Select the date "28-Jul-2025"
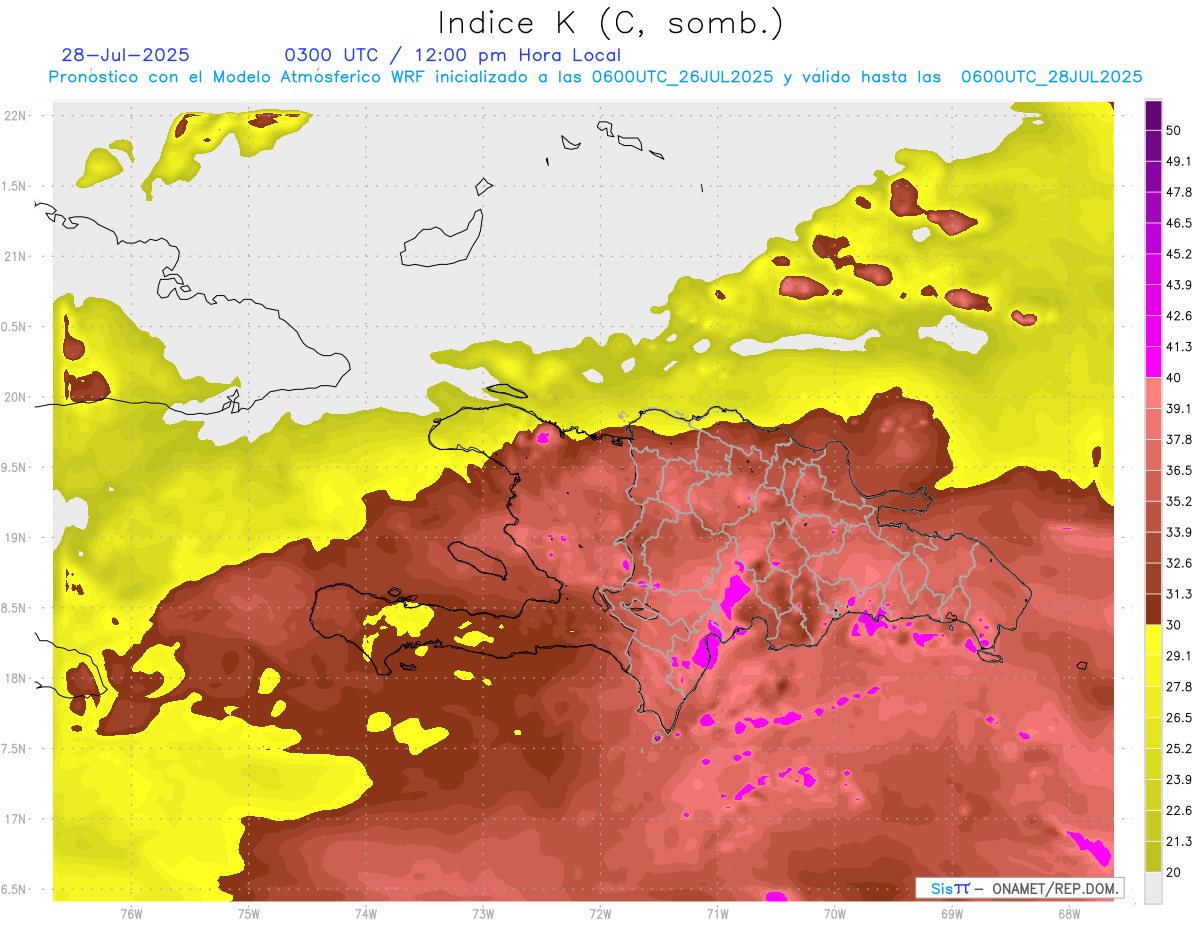Image resolution: width=1200 pixels, height=927 pixels. (126, 55)
